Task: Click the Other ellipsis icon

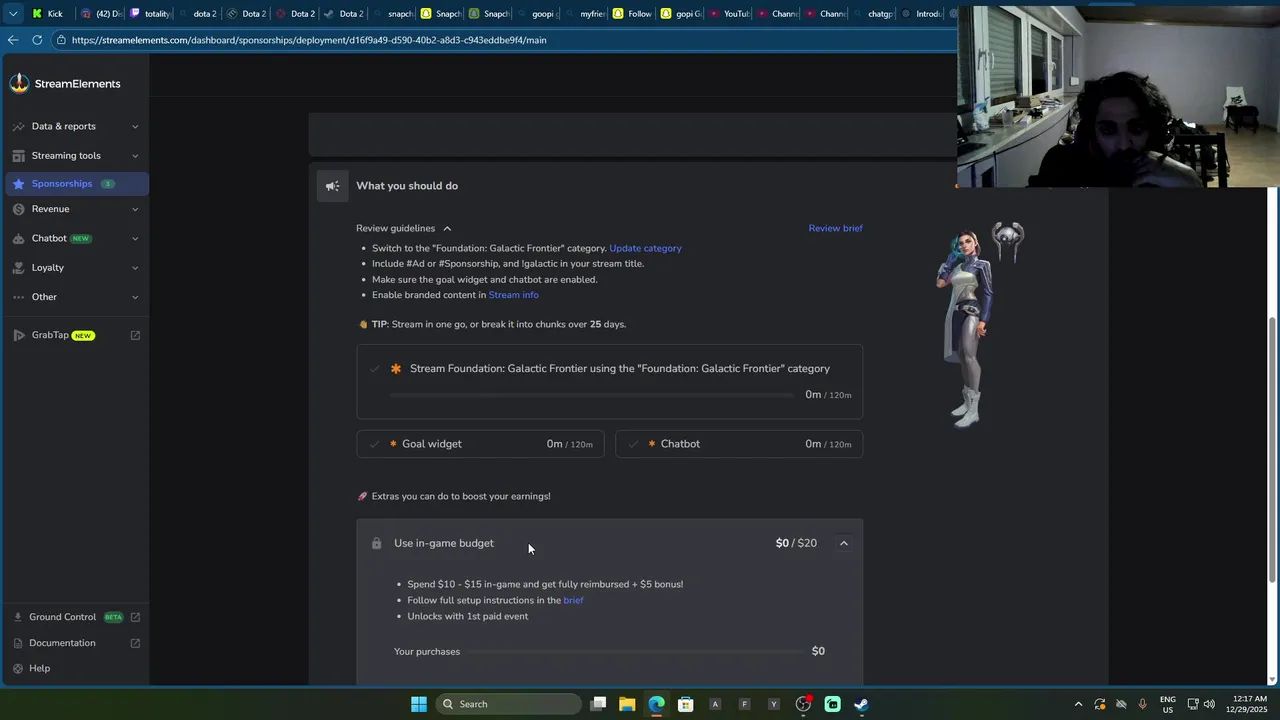Action: pyautogui.click(x=18, y=297)
